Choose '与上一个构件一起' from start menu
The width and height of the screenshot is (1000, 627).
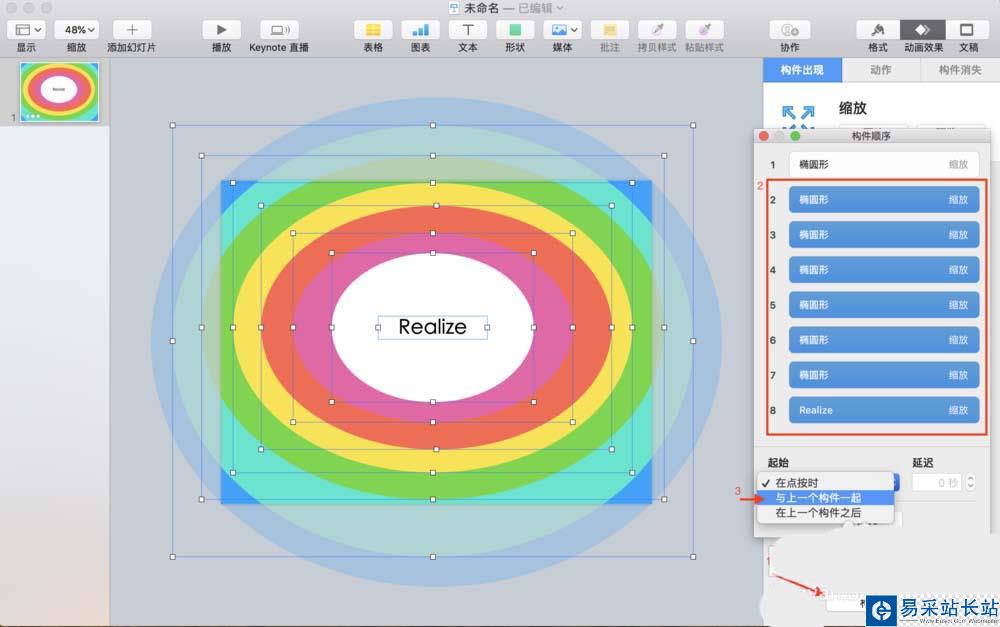(x=818, y=498)
